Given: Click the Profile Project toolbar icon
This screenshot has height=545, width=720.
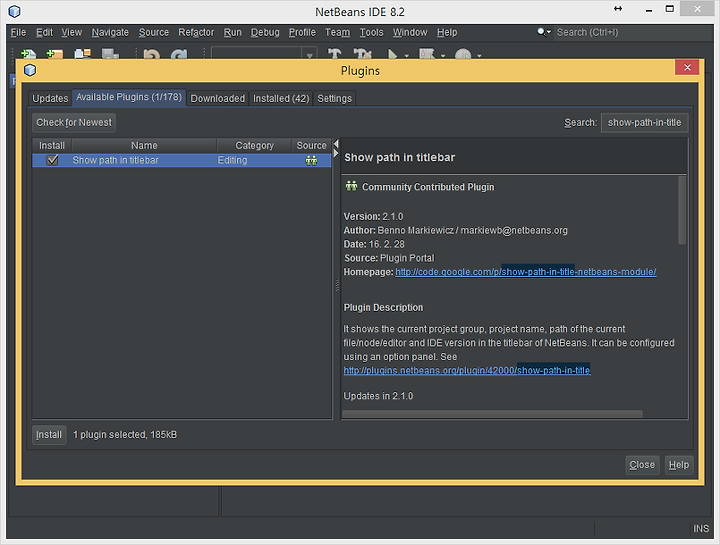Looking at the screenshot, I should [463, 55].
